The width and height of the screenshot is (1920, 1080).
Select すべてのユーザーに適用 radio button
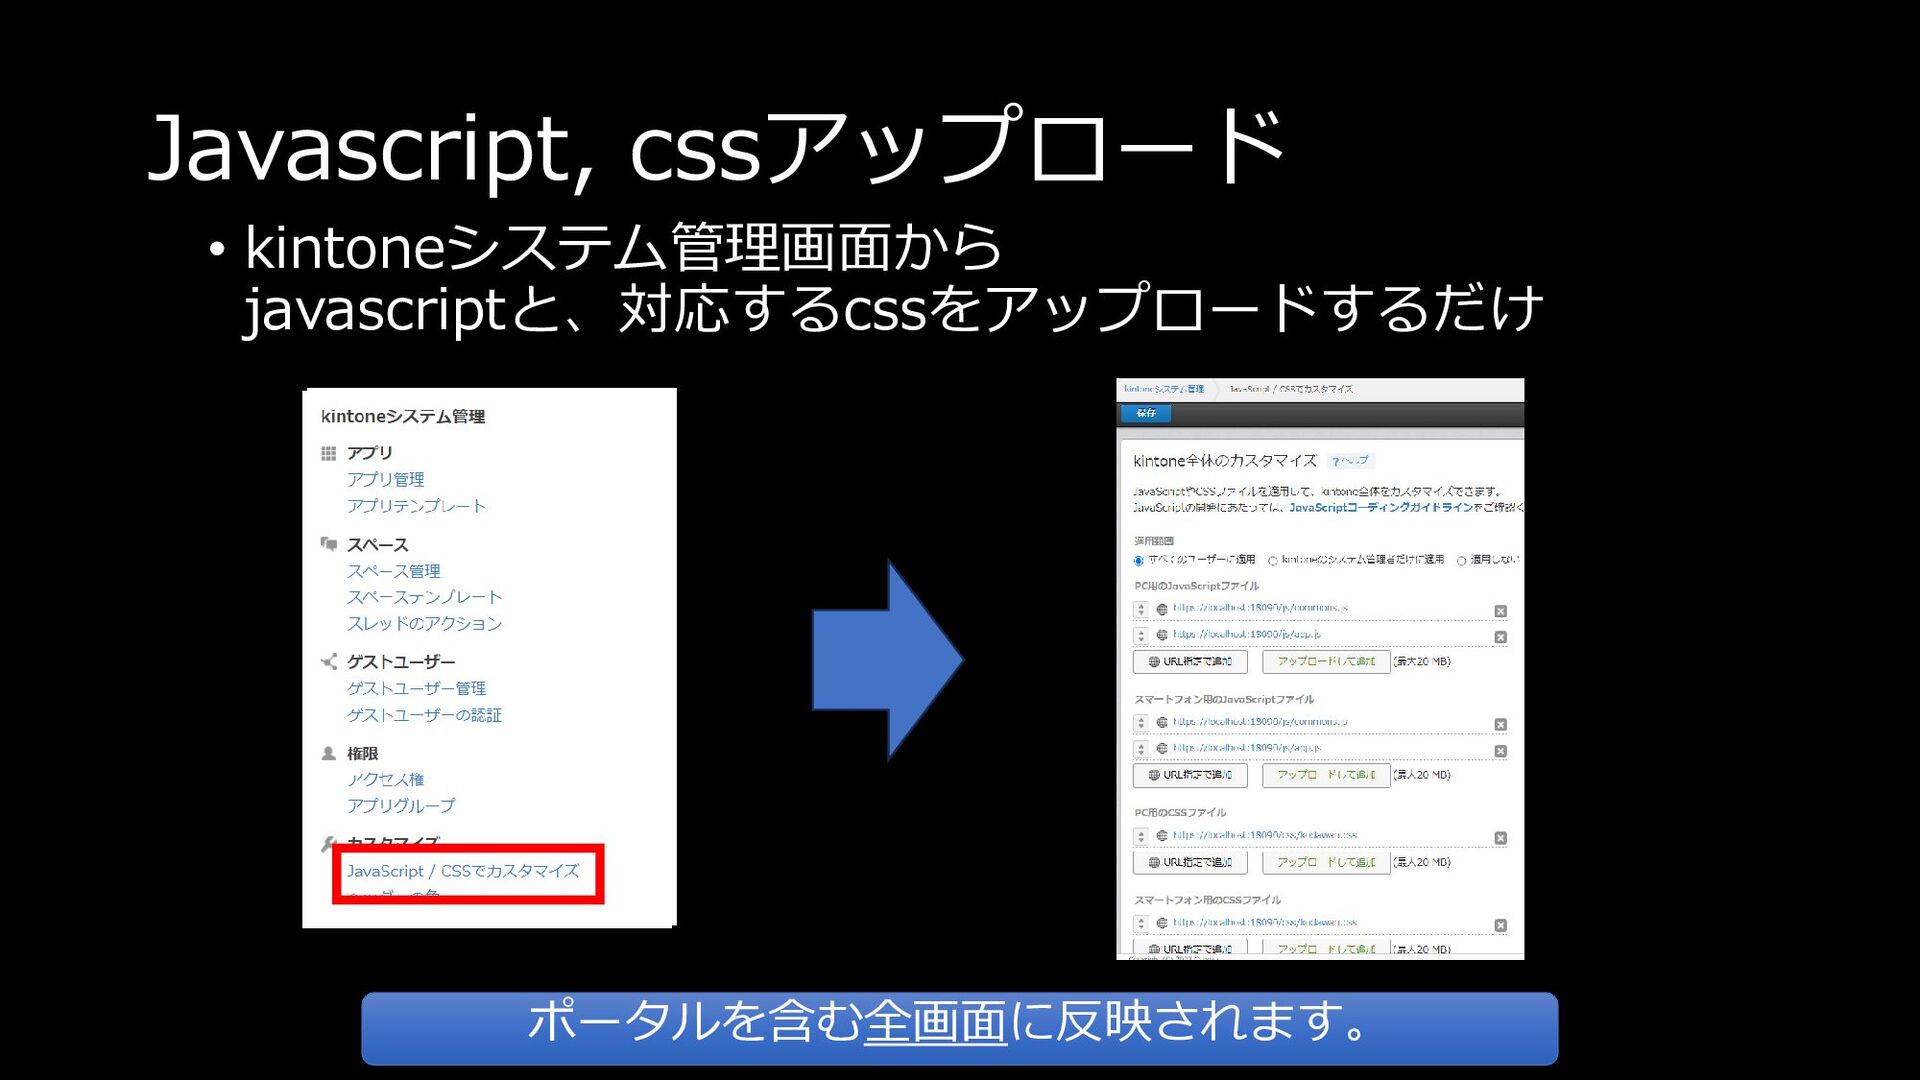coord(1138,561)
